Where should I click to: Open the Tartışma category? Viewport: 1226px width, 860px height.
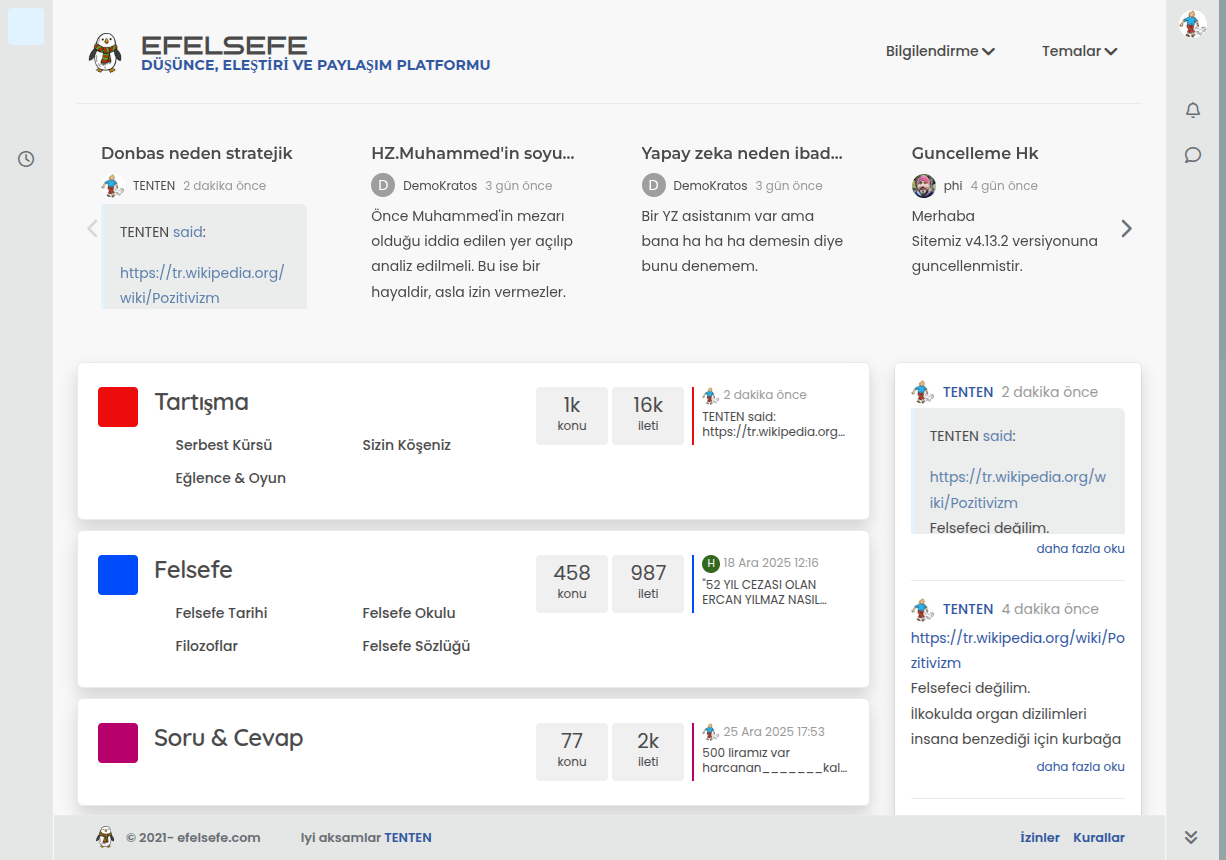tap(201, 402)
